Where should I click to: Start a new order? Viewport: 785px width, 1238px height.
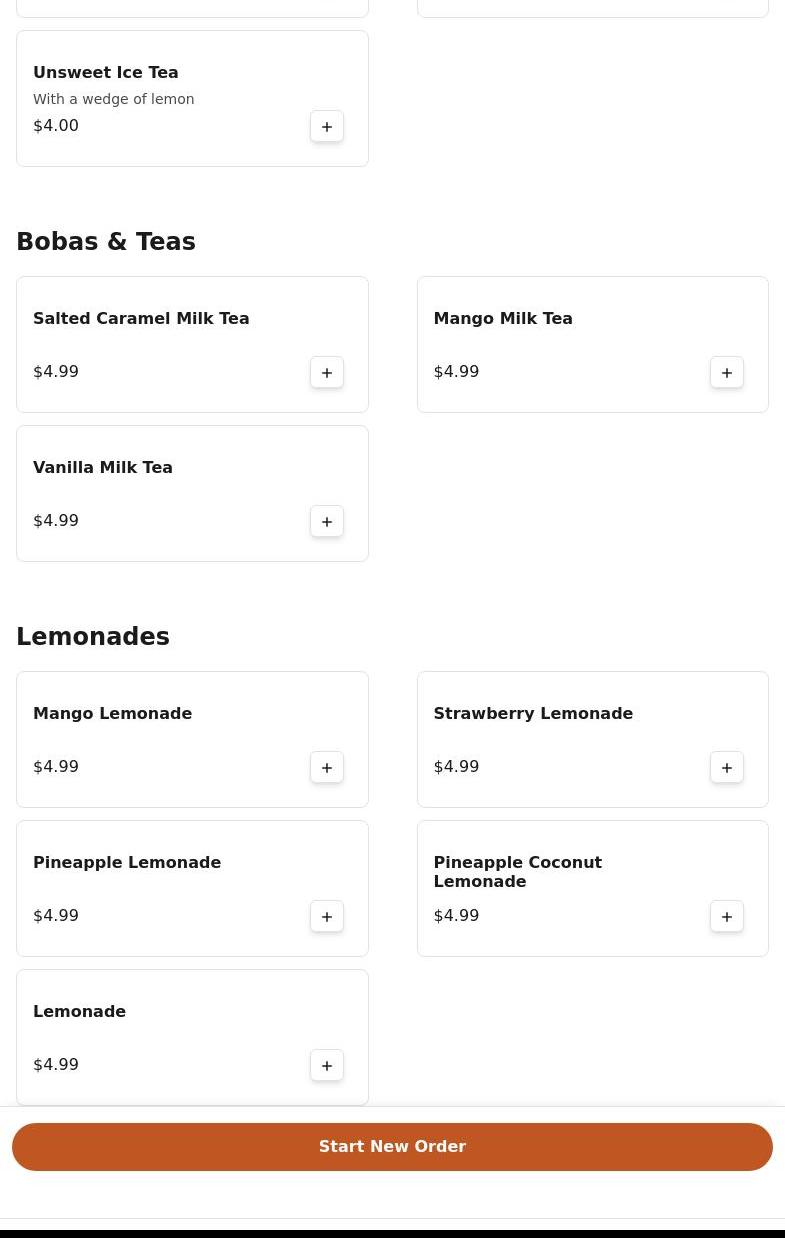pyautogui.click(x=392, y=1147)
